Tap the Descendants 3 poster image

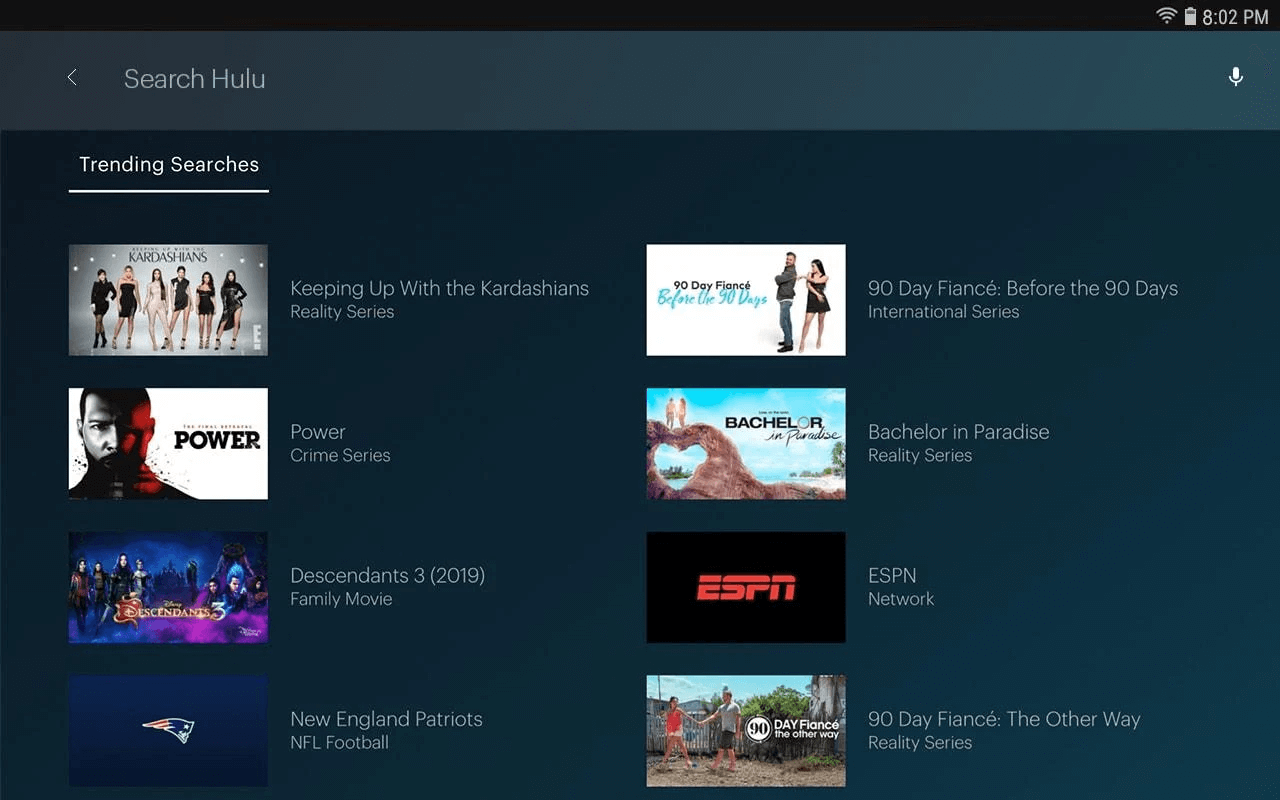(167, 587)
